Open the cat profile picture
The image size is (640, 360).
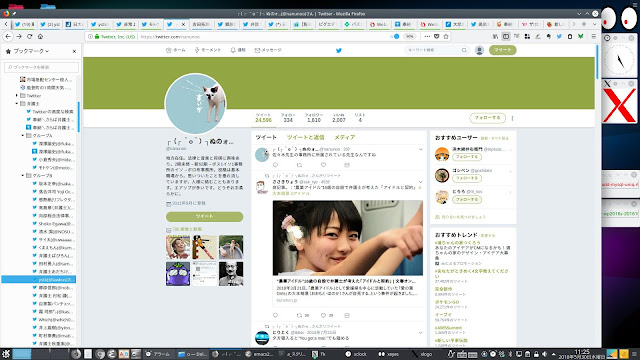[x=195, y=104]
